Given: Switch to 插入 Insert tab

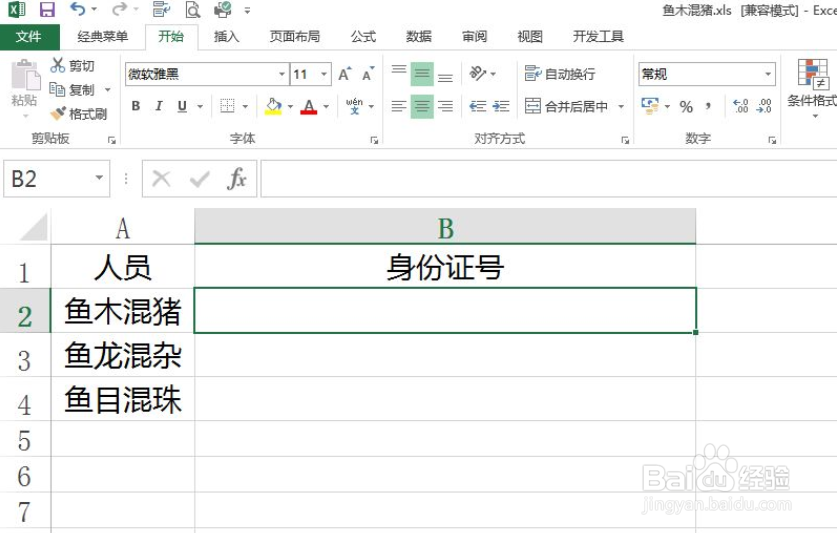Looking at the screenshot, I should tap(226, 36).
